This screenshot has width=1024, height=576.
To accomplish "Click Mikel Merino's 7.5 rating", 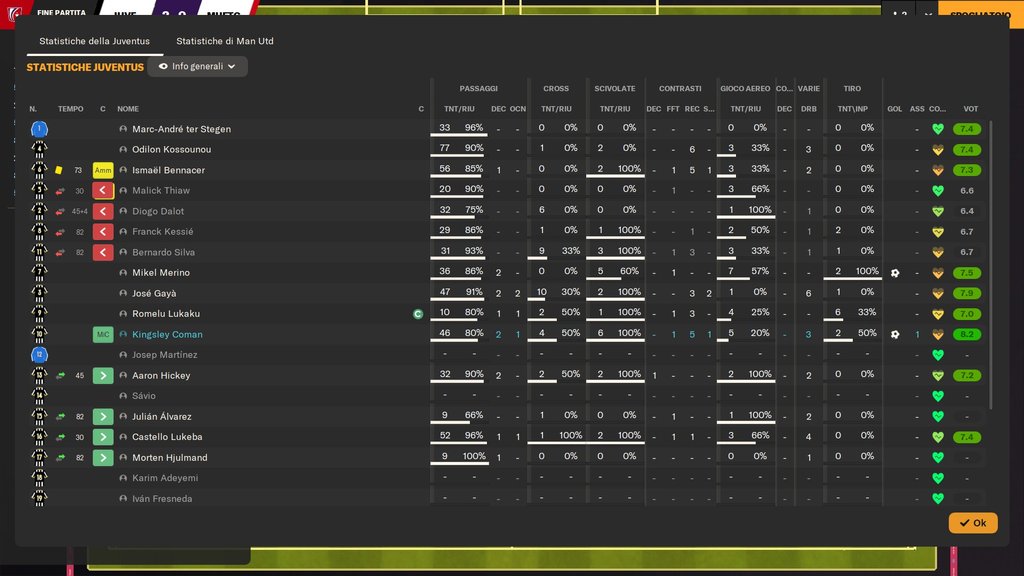I will (x=967, y=273).
